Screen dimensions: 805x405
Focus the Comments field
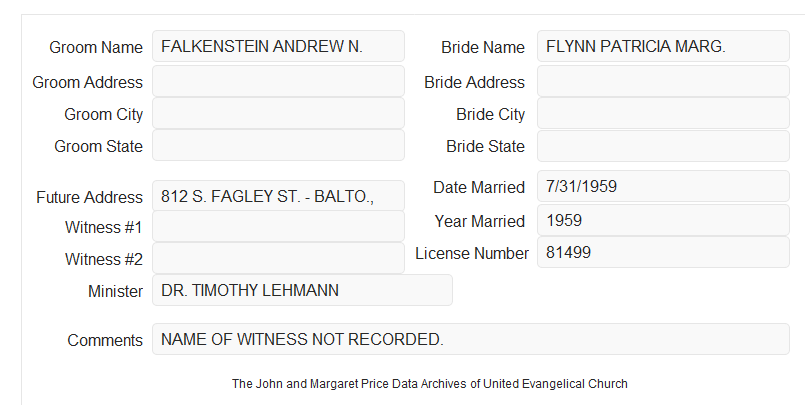coord(471,339)
